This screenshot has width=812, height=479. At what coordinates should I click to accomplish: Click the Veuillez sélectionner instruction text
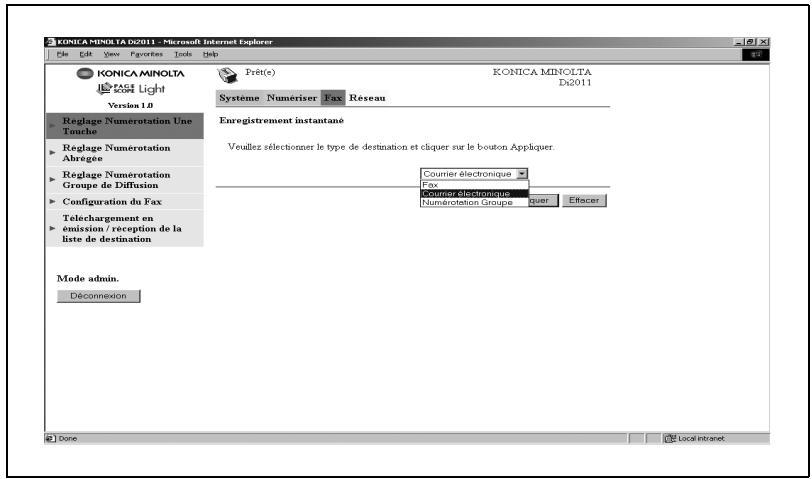391,147
